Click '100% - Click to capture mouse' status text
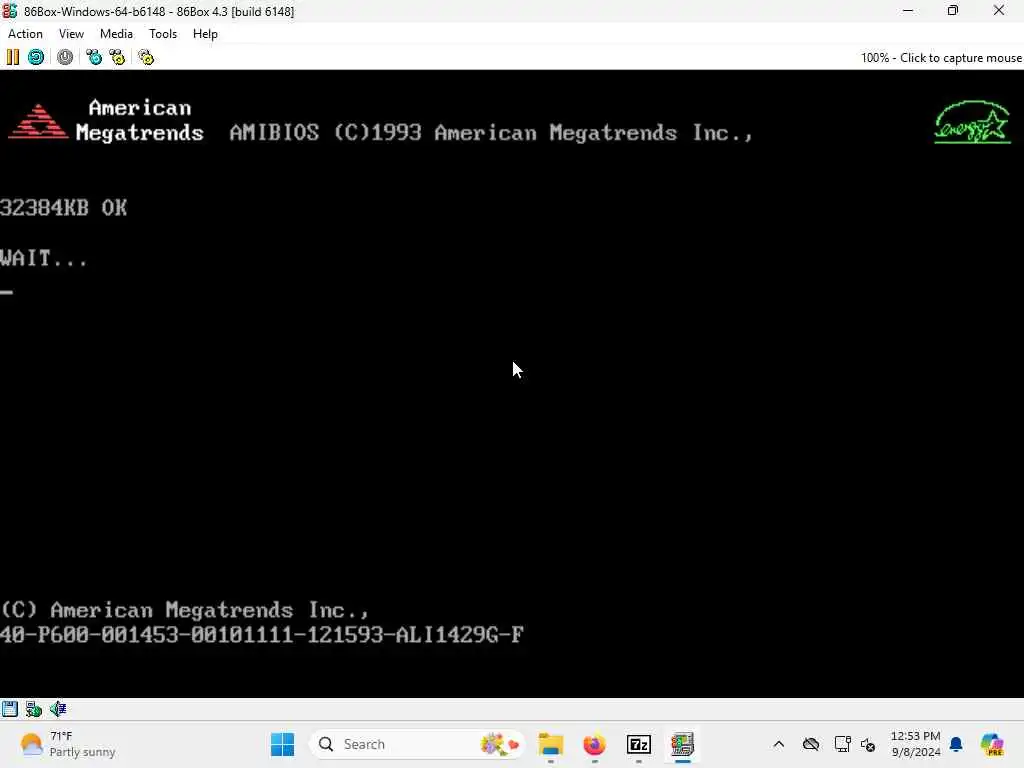 pyautogui.click(x=941, y=57)
